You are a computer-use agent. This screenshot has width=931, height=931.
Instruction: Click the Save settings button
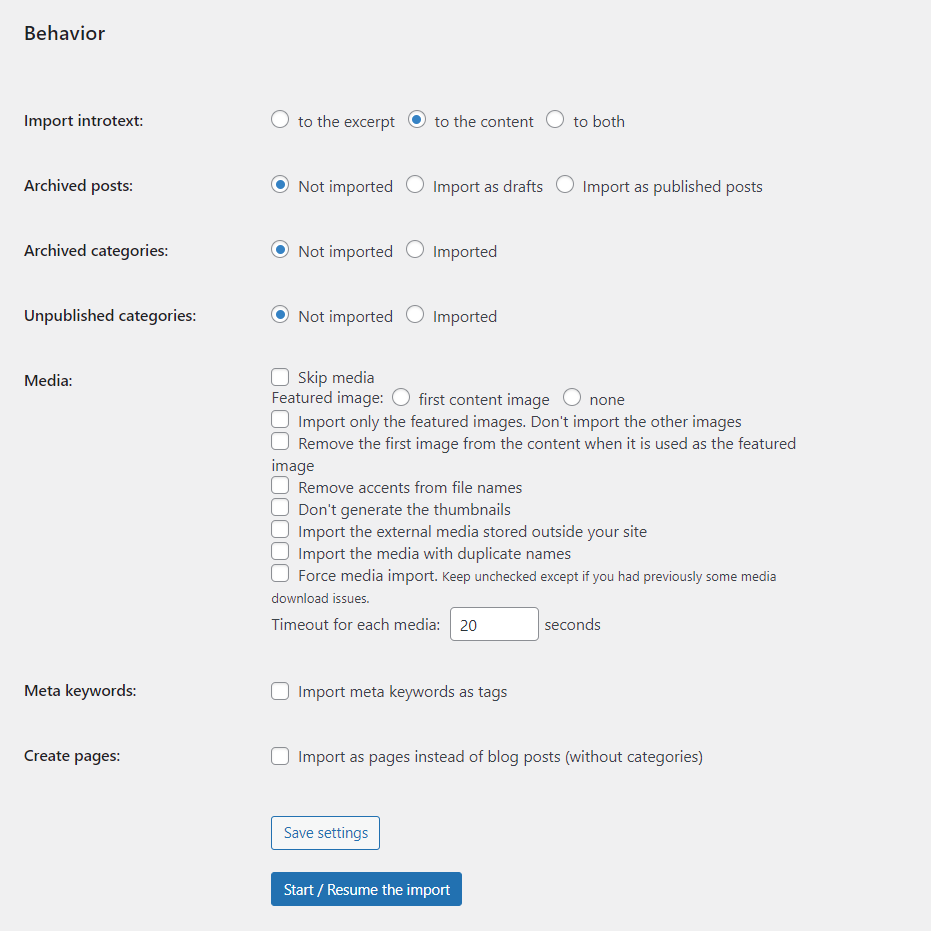point(325,833)
